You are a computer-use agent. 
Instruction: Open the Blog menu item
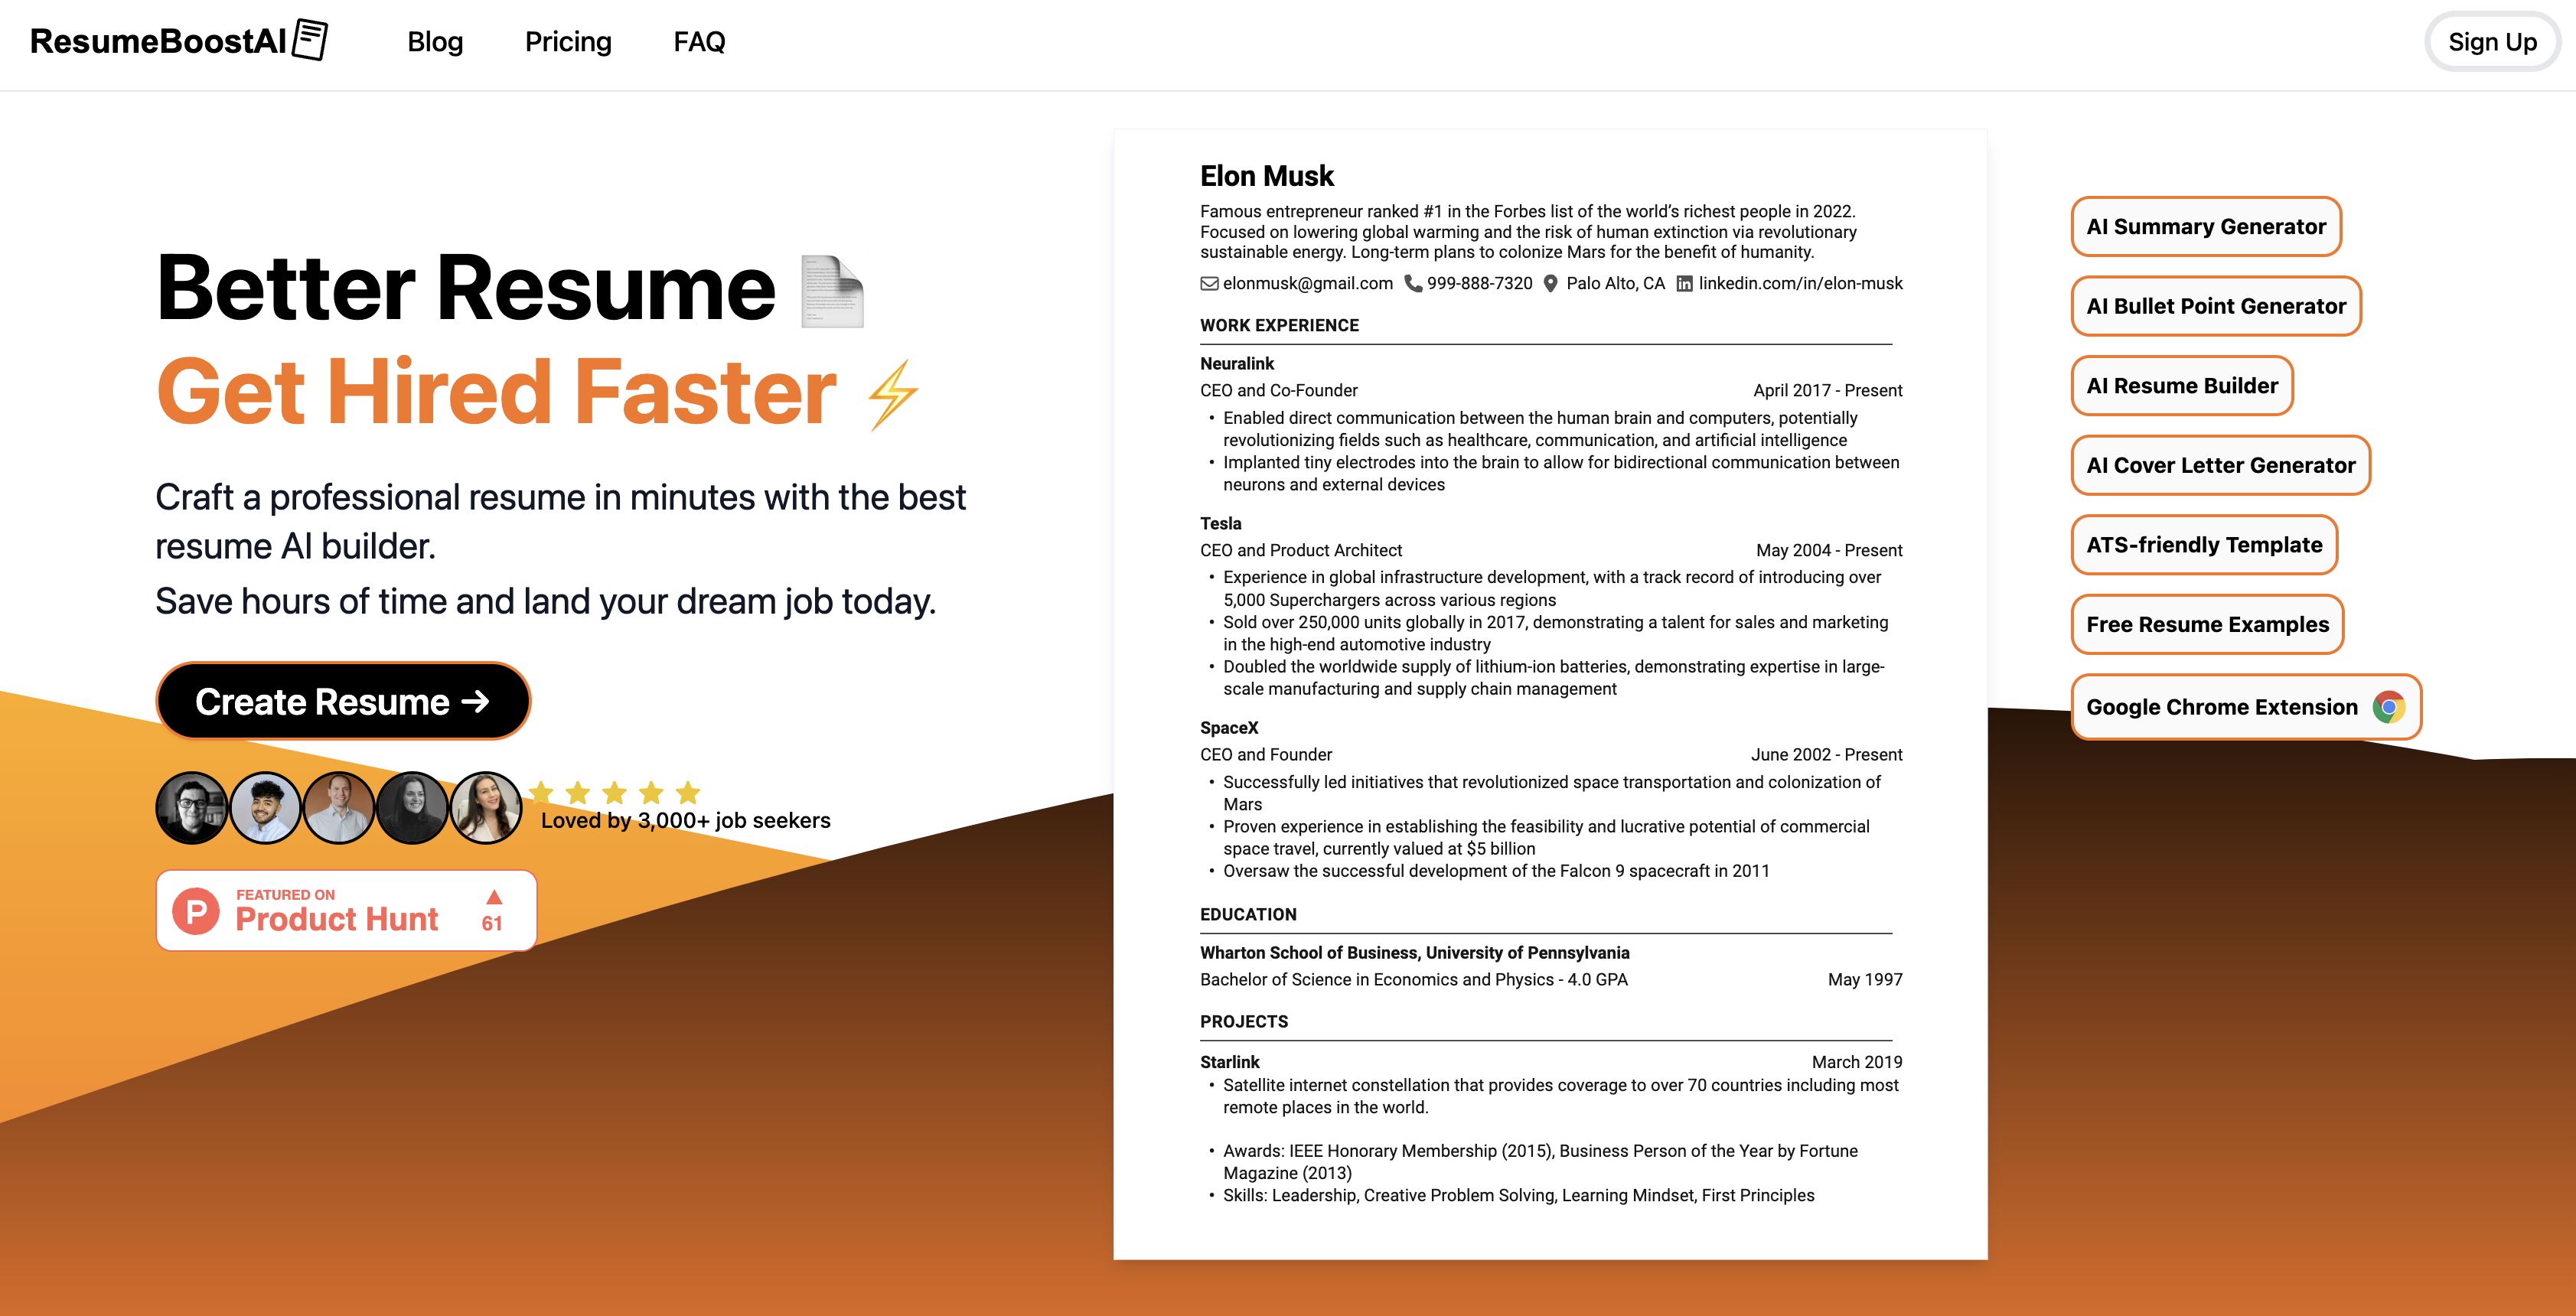(435, 41)
